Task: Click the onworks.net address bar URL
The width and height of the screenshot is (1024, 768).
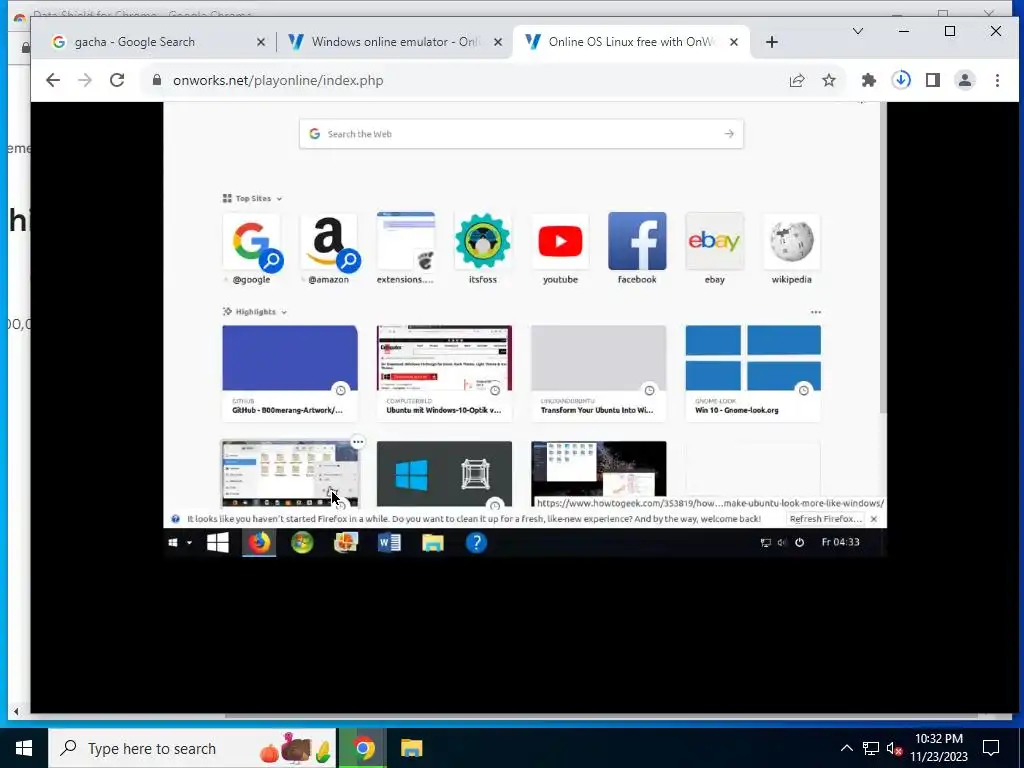Action: pos(278,80)
